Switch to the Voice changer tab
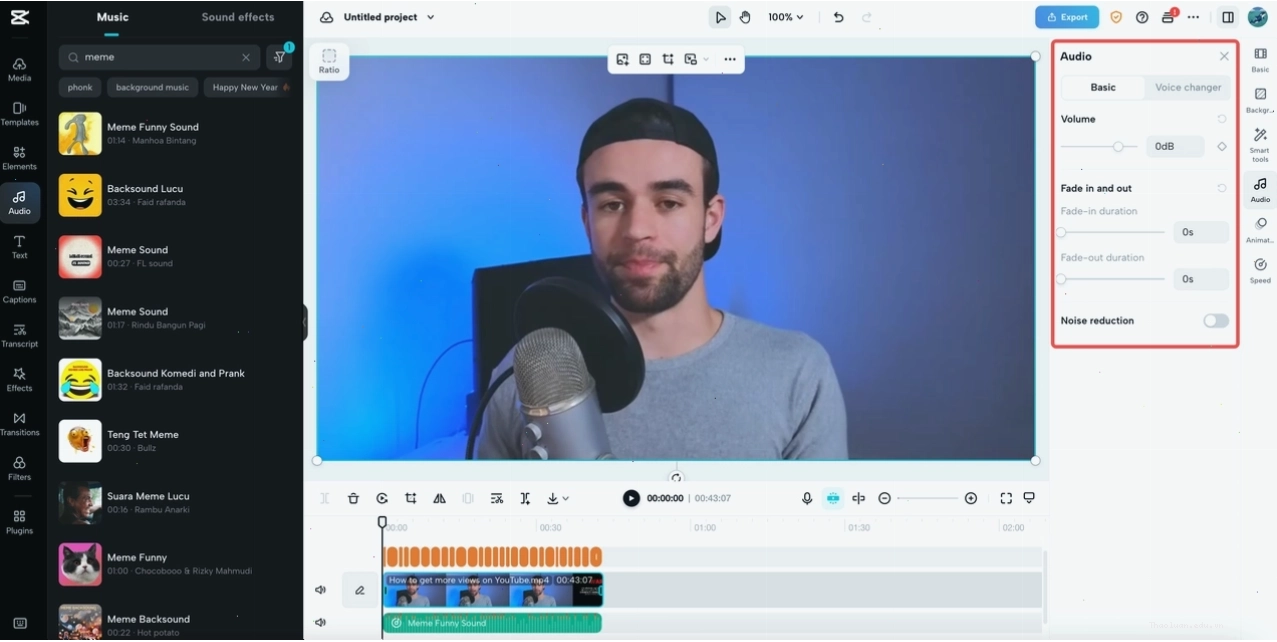This screenshot has height=642, width=1277. tap(1187, 87)
